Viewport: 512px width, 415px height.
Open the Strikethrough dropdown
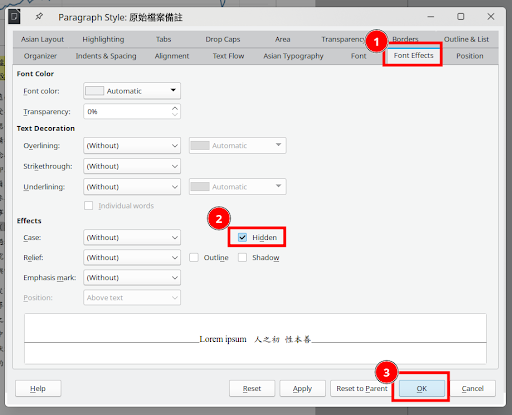132,166
